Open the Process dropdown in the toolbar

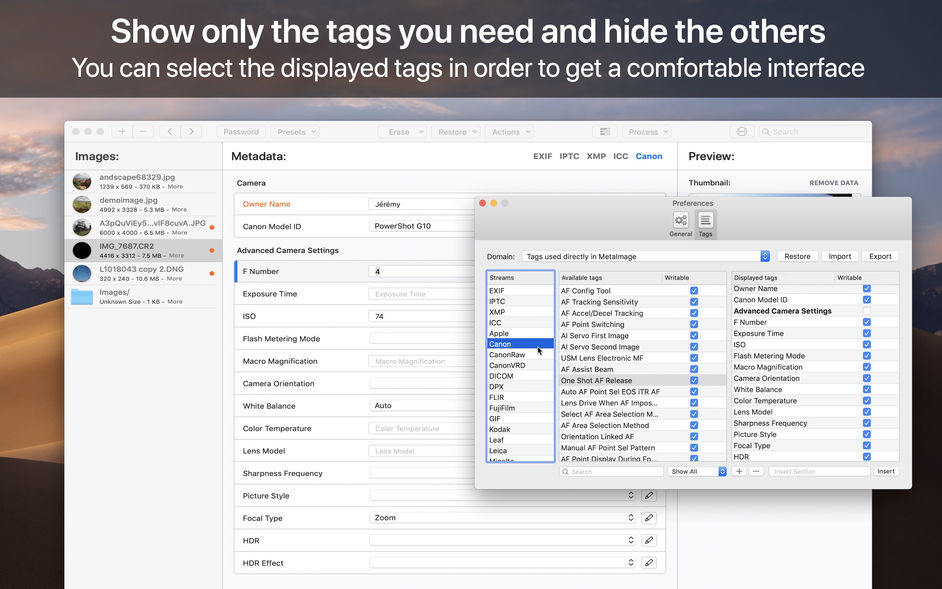pyautogui.click(x=647, y=131)
